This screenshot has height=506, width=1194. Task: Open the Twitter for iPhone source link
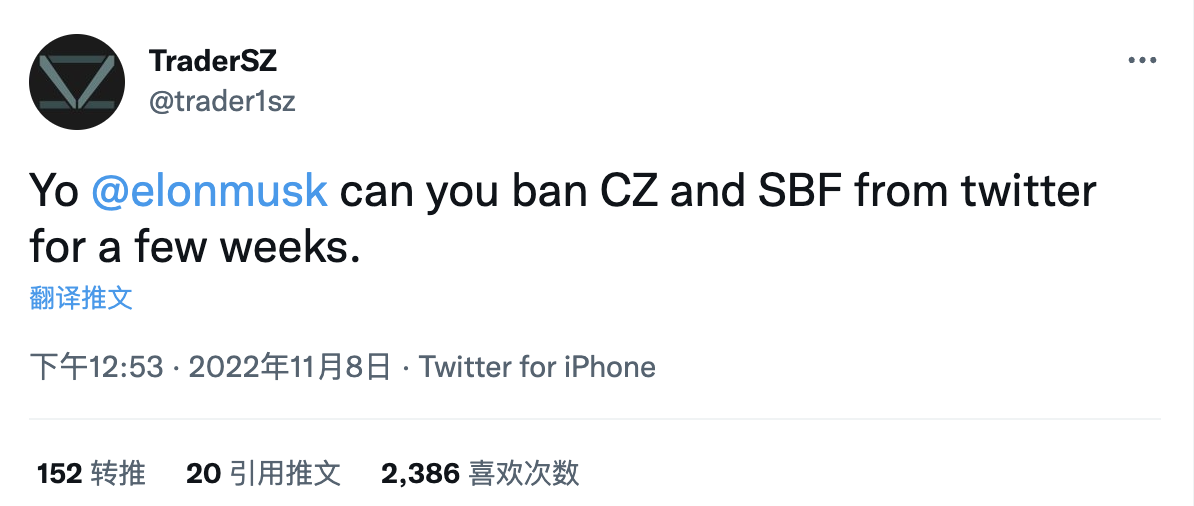[537, 367]
